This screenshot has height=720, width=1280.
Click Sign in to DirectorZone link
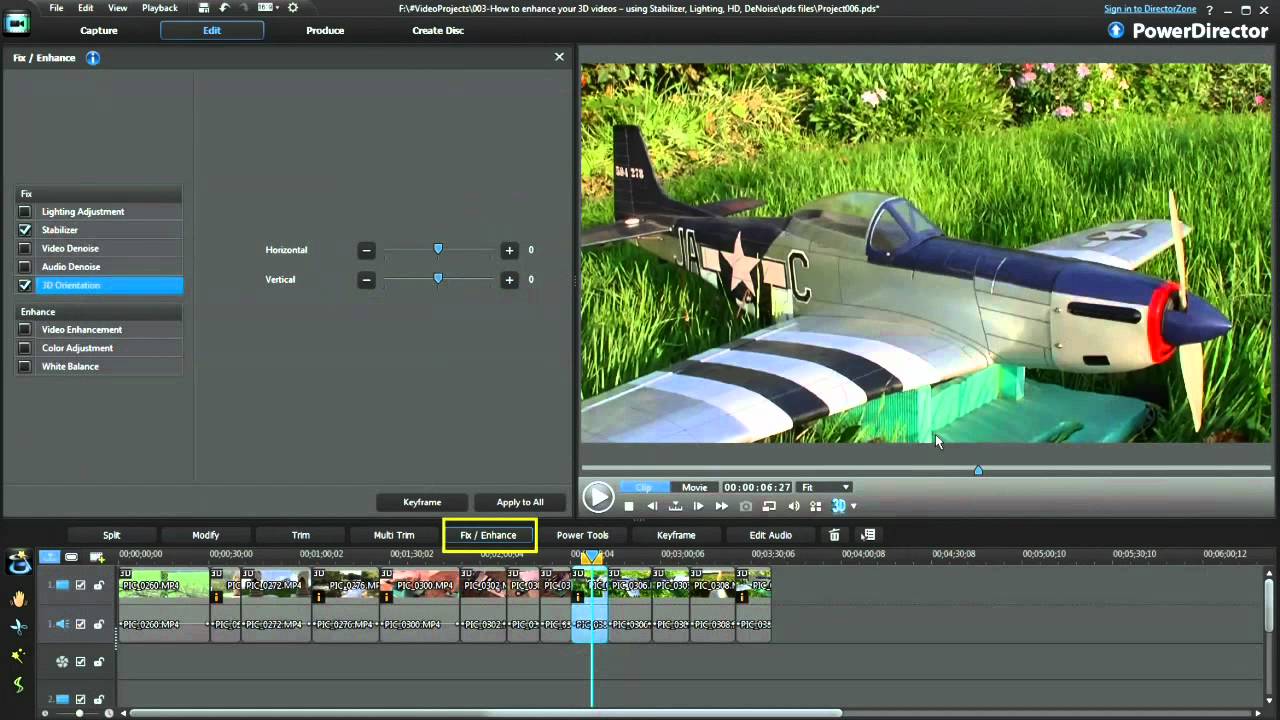1150,9
